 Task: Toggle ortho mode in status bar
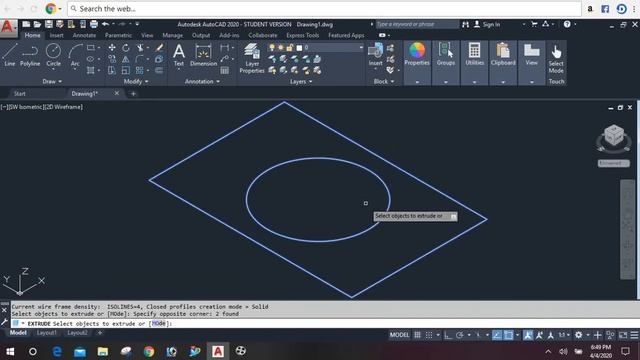tap(448, 335)
